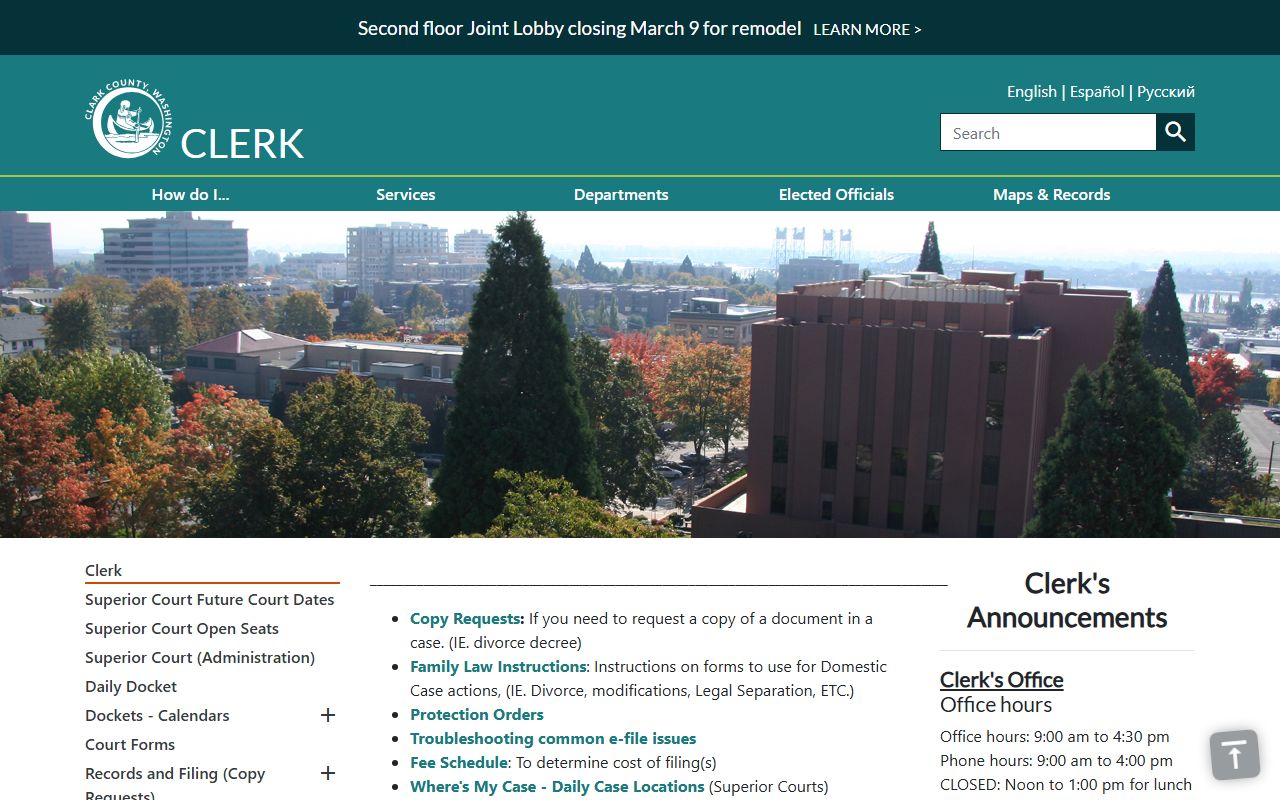The height and width of the screenshot is (800, 1280).
Task: Open the Clerk's Office heading link
Action: tap(1001, 680)
